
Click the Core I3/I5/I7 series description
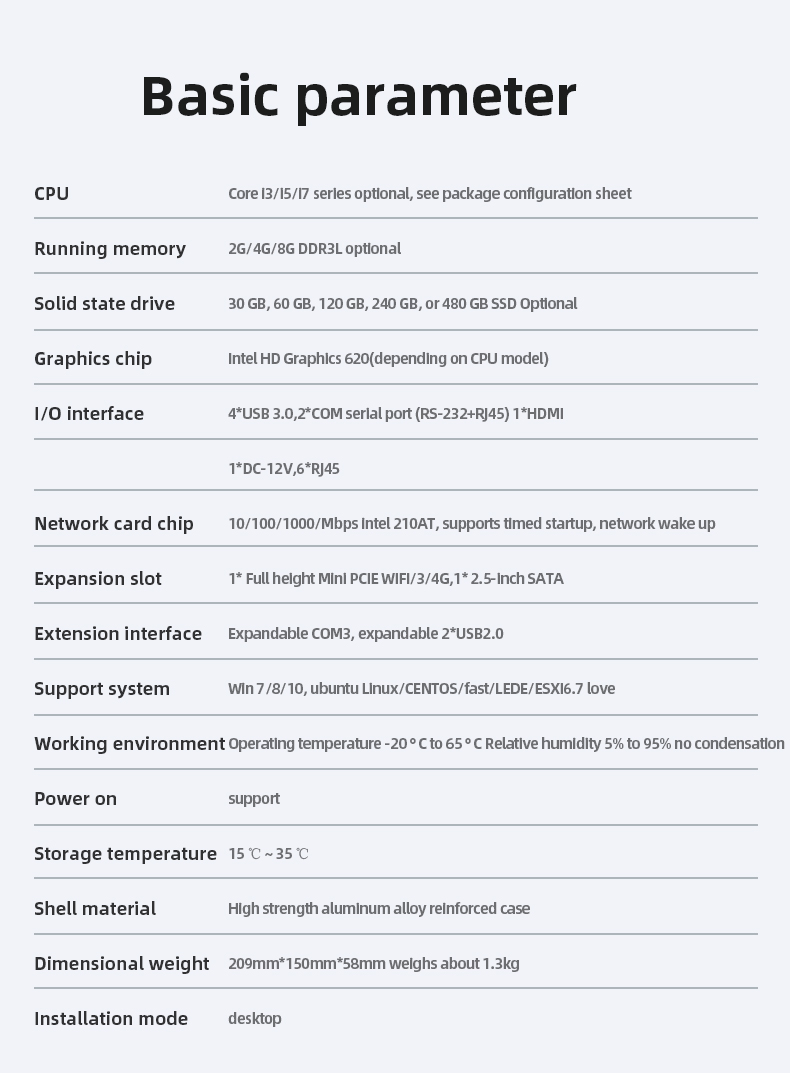[429, 193]
